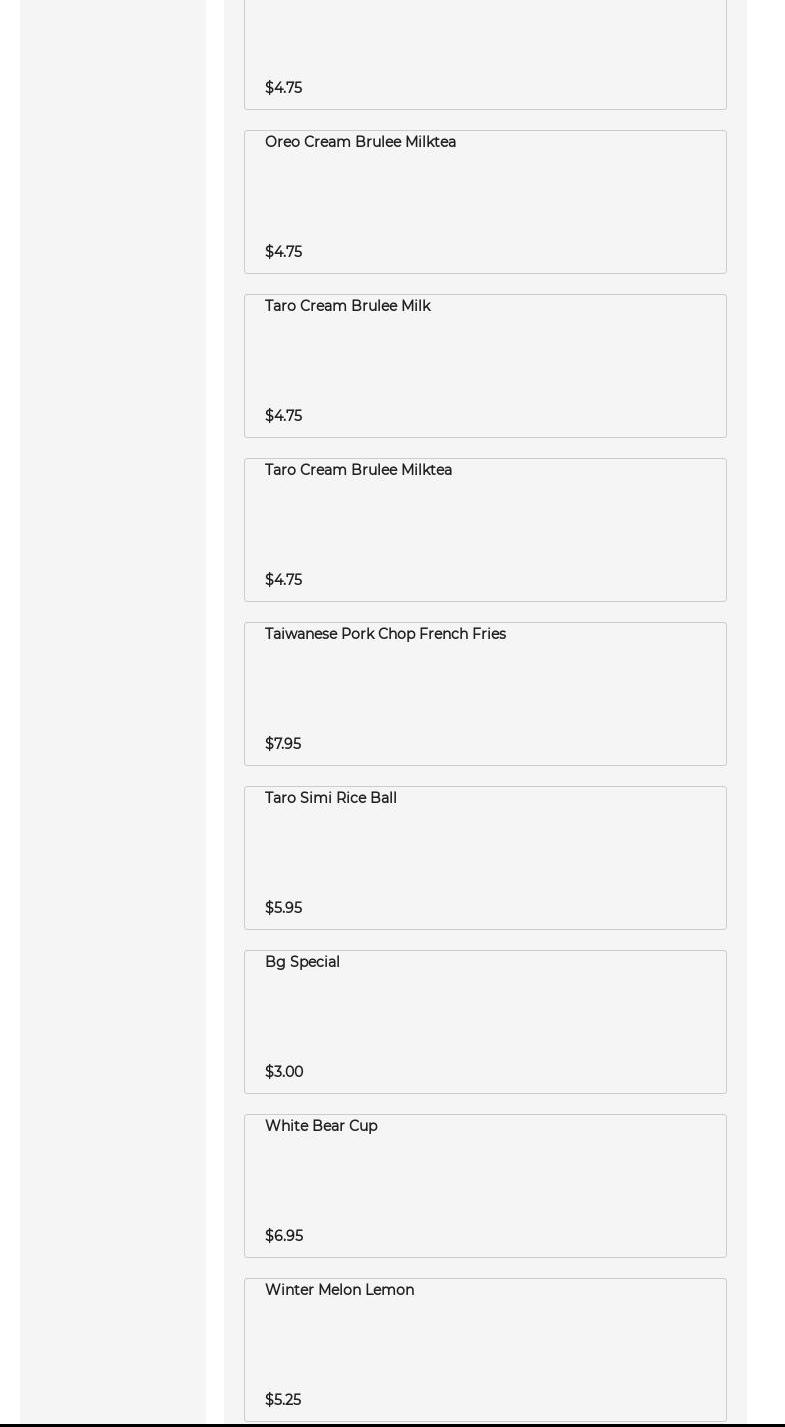This screenshot has height=1427, width=785.
Task: Select Winter Melon Lemon drink title
Action: (x=339, y=1290)
